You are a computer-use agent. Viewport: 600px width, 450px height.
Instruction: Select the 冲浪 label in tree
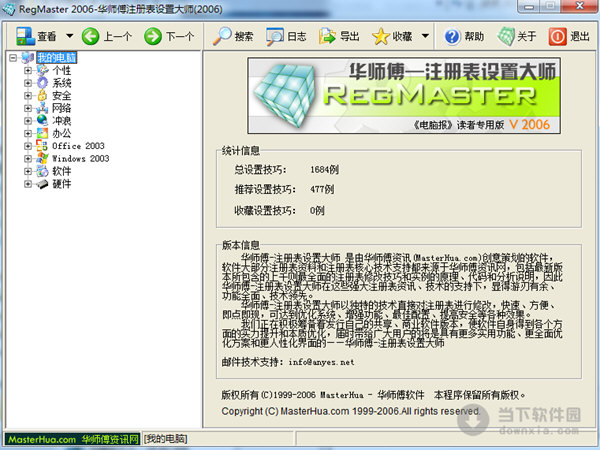62,121
